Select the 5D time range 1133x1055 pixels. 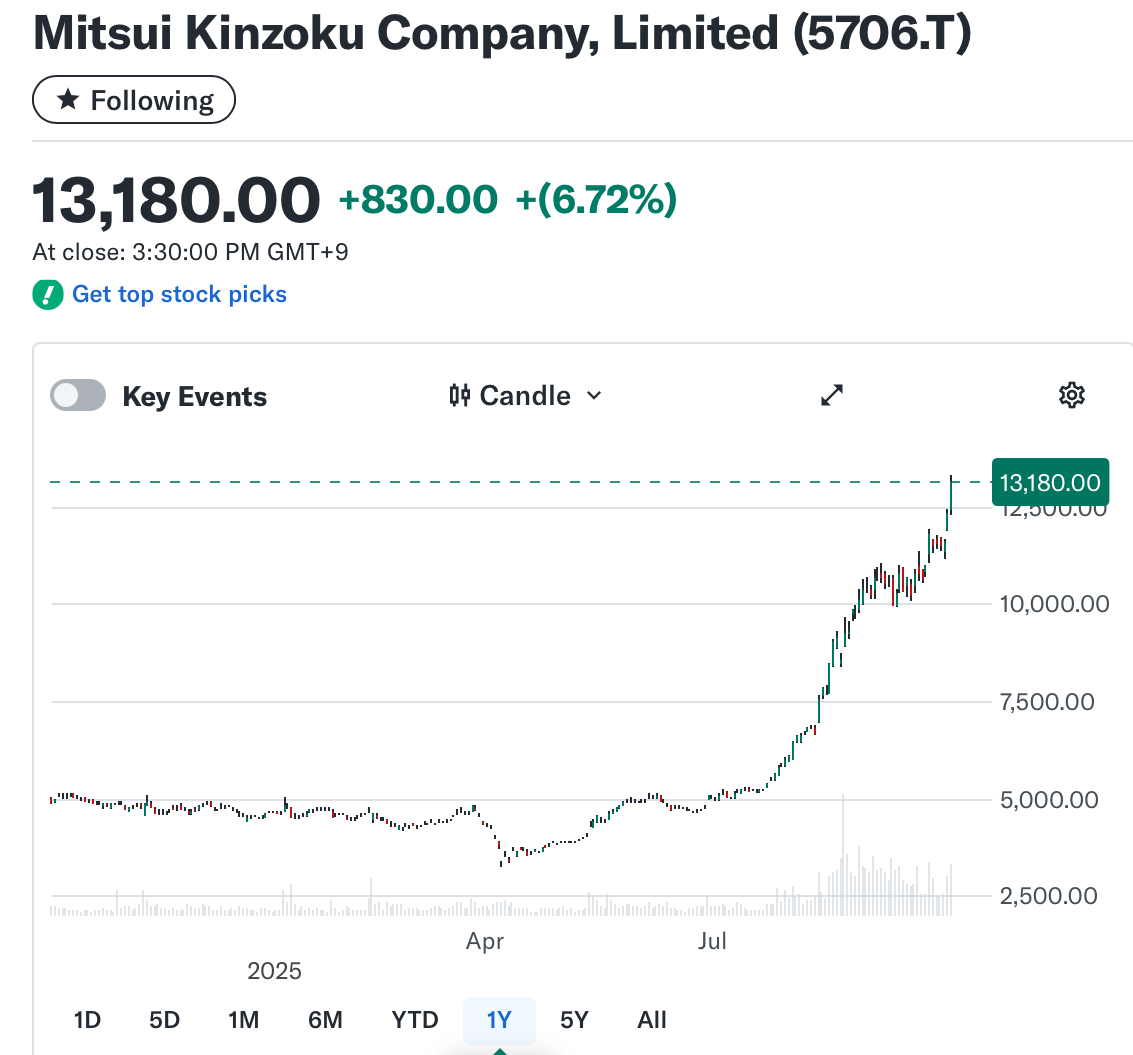(164, 1020)
